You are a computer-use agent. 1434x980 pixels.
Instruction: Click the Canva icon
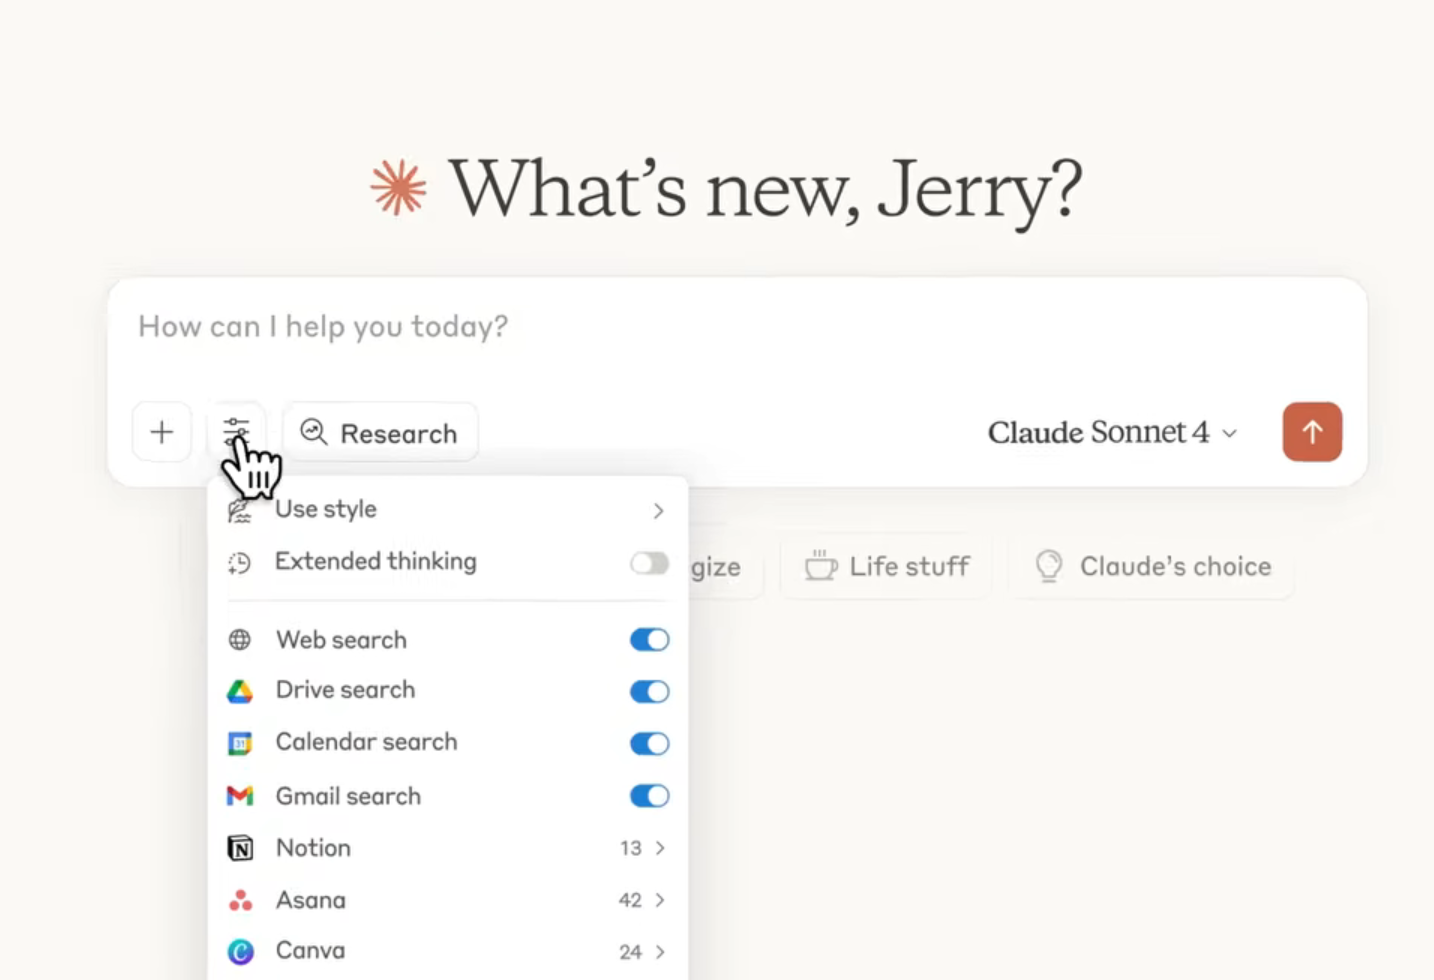pyautogui.click(x=240, y=951)
